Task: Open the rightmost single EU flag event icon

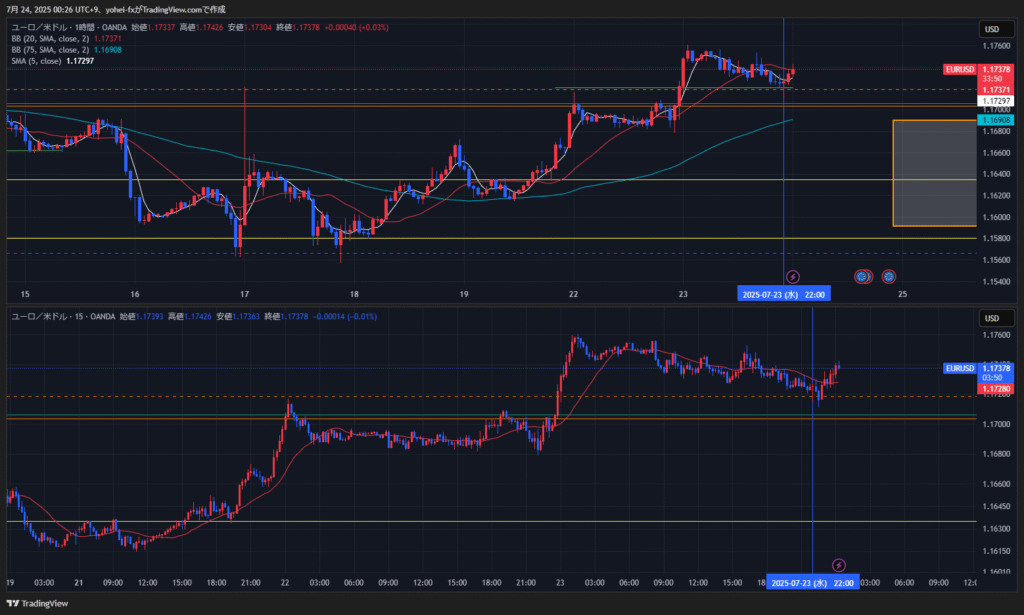Action: pos(888,276)
